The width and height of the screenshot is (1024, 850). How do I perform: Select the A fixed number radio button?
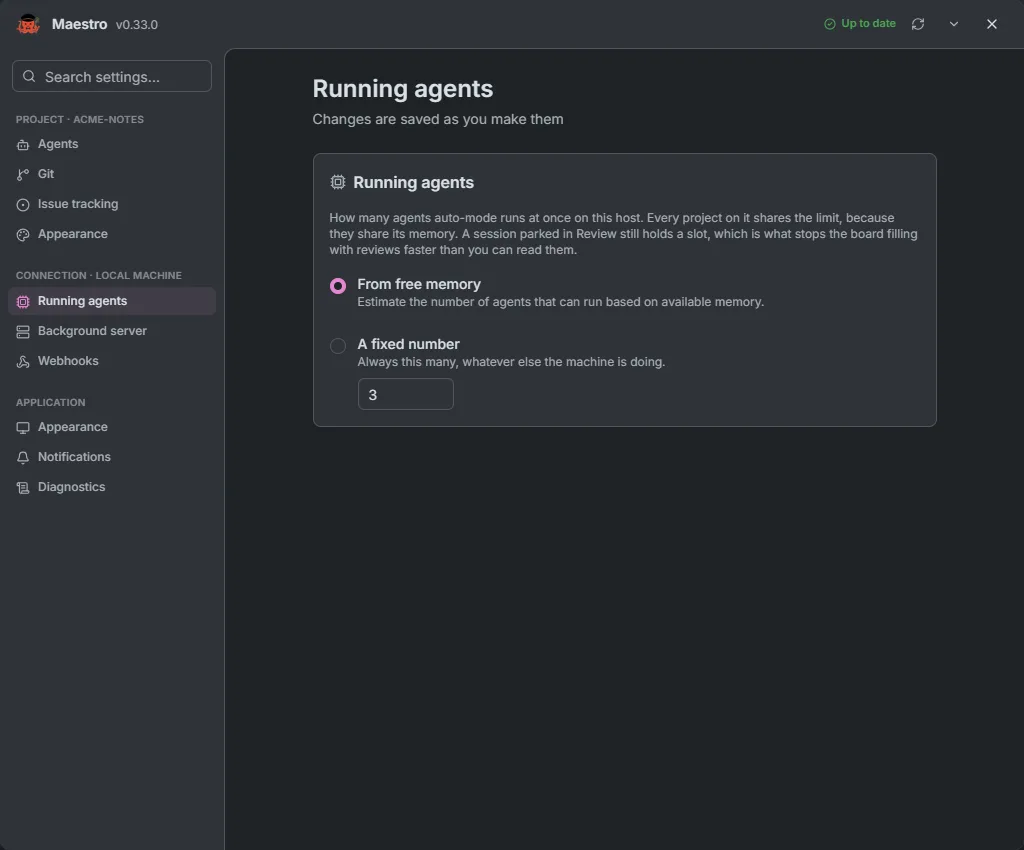pos(338,345)
